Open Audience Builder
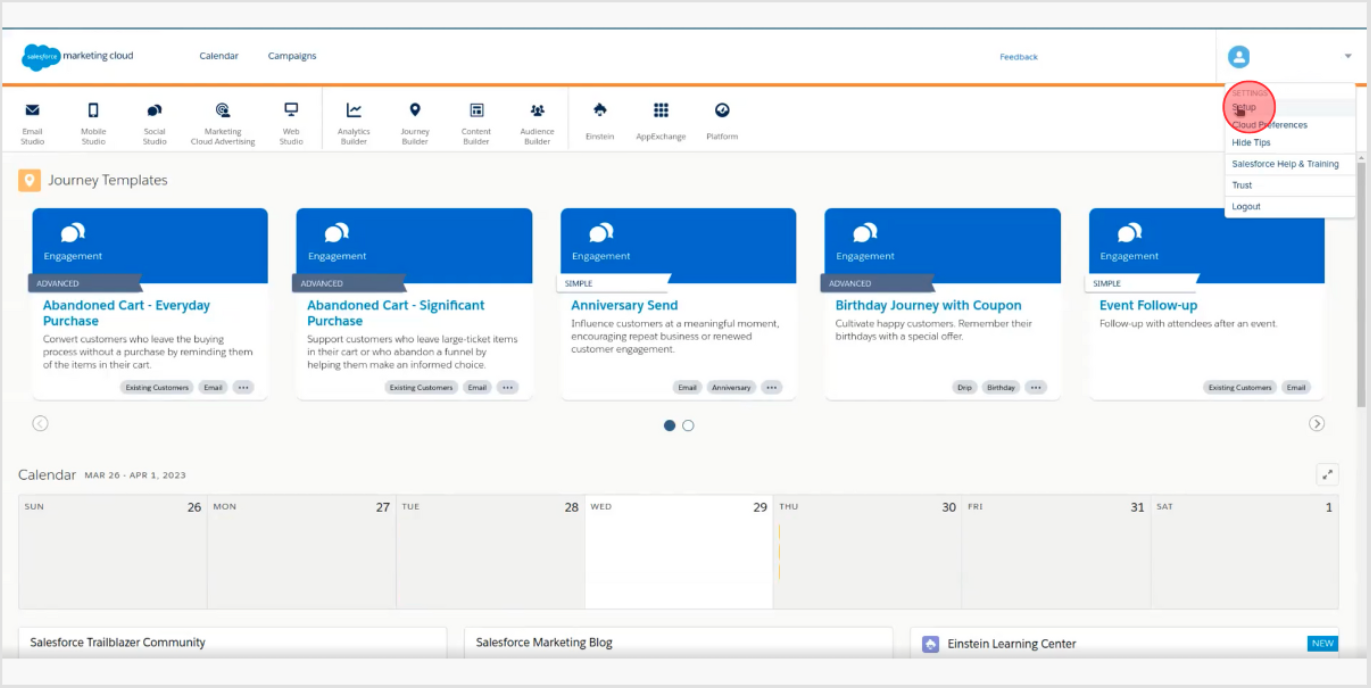 tap(537, 120)
